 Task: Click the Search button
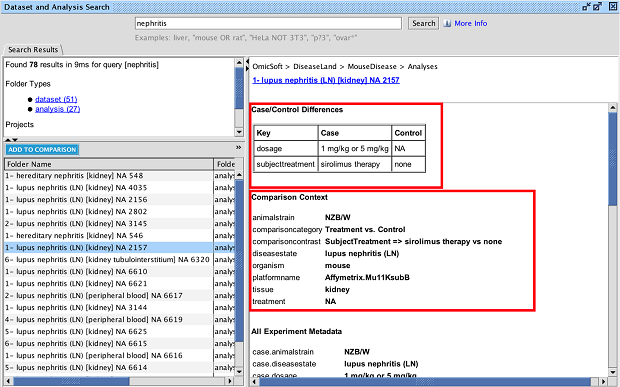(423, 23)
